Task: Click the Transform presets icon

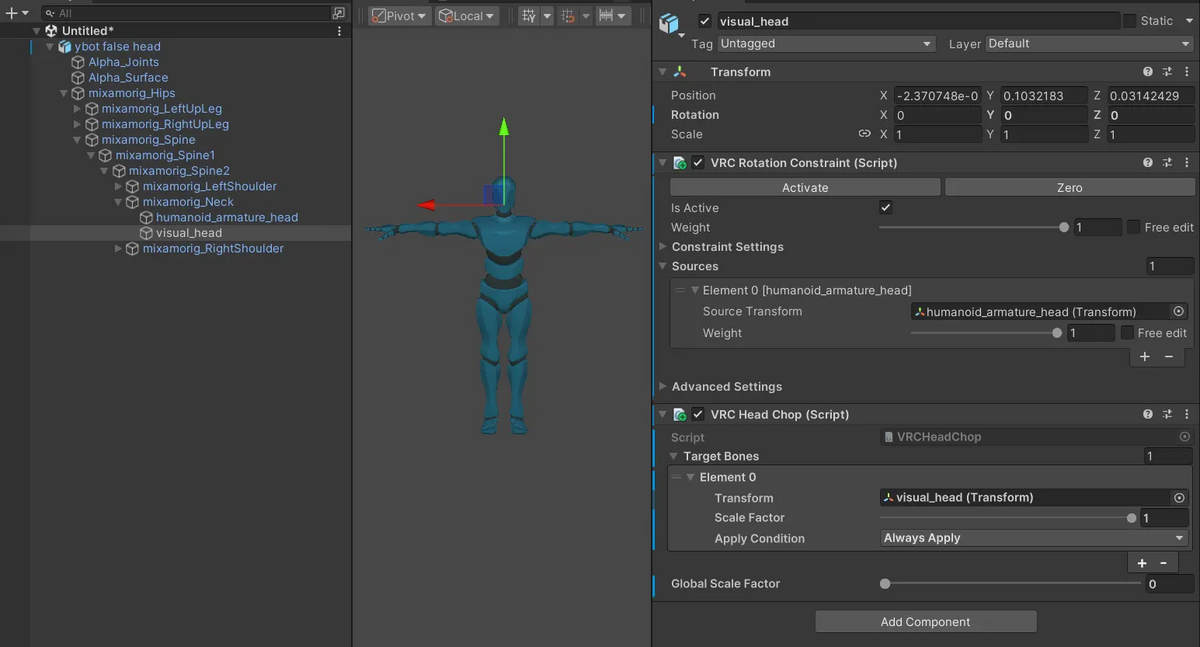Action: 1166,71
